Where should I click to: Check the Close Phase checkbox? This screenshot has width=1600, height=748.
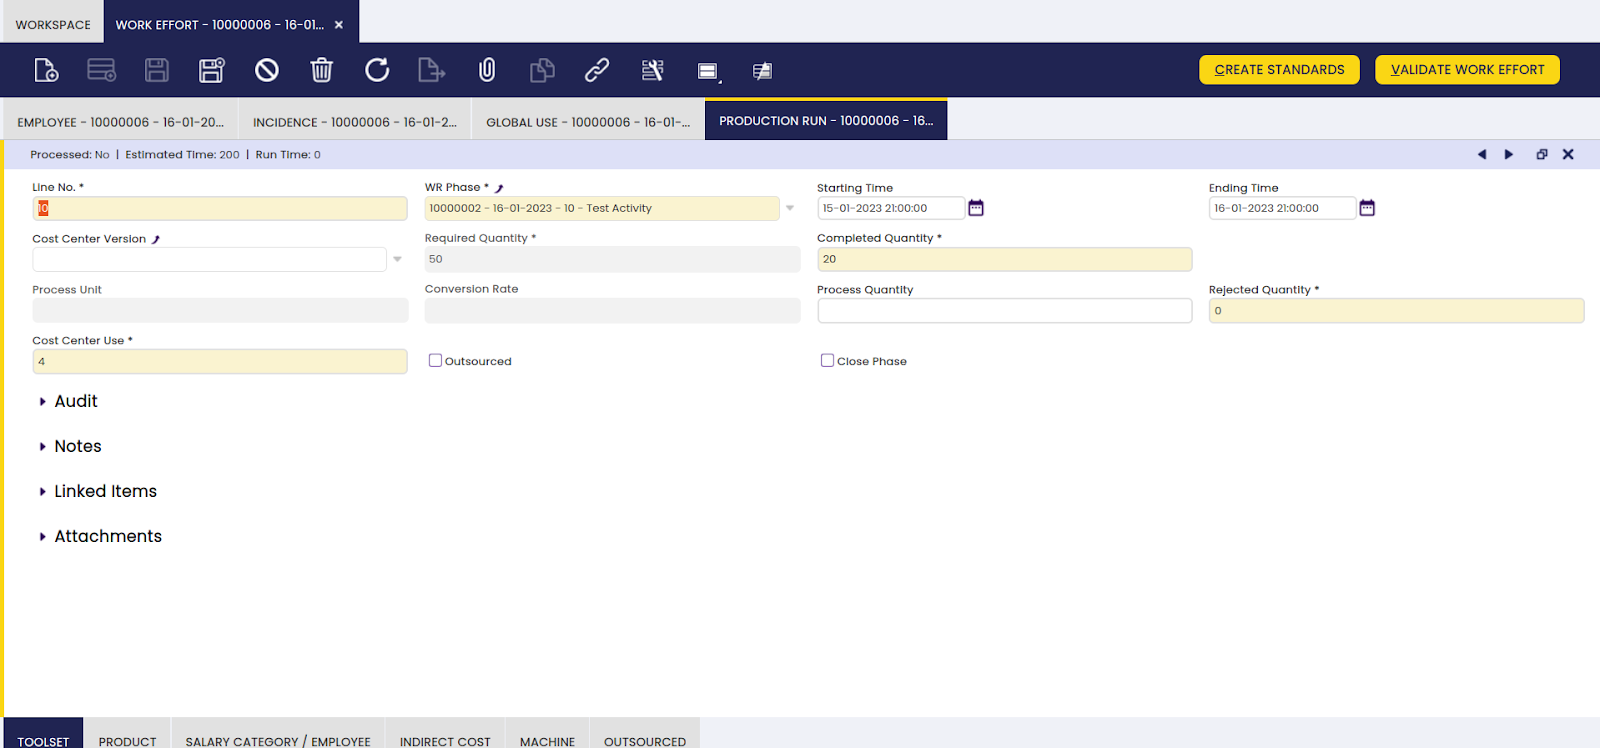[x=827, y=361]
